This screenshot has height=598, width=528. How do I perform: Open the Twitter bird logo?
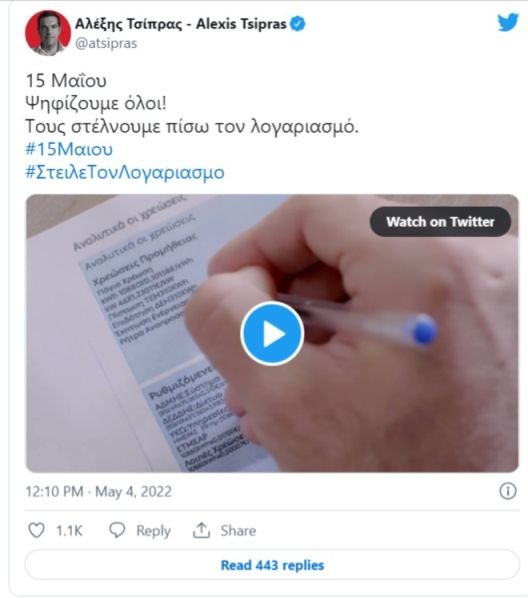508,23
